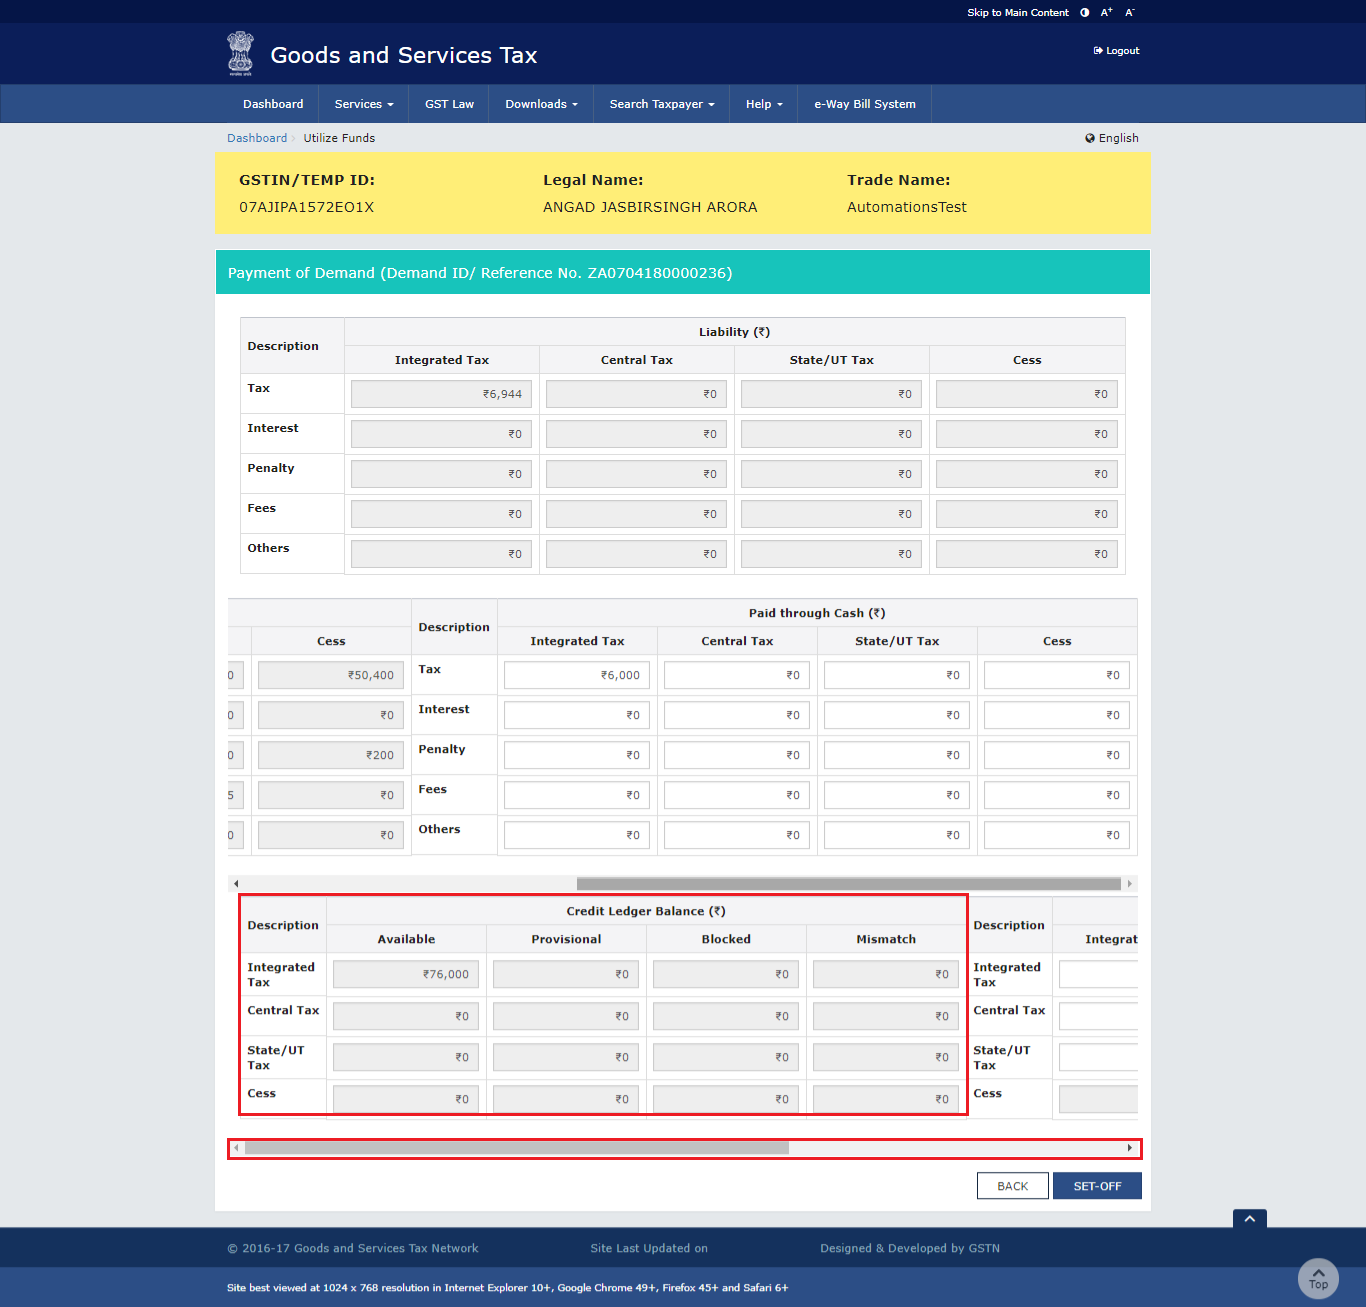The image size is (1366, 1307).
Task: Click right arrow of credit ledger scrollbar
Action: pos(1130,1148)
